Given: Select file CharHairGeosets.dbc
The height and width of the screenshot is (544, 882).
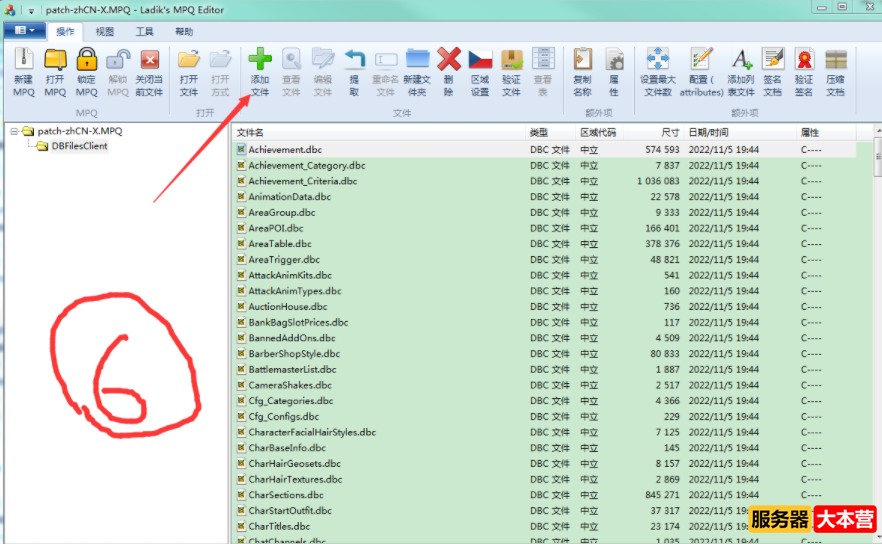Looking at the screenshot, I should [x=295, y=464].
